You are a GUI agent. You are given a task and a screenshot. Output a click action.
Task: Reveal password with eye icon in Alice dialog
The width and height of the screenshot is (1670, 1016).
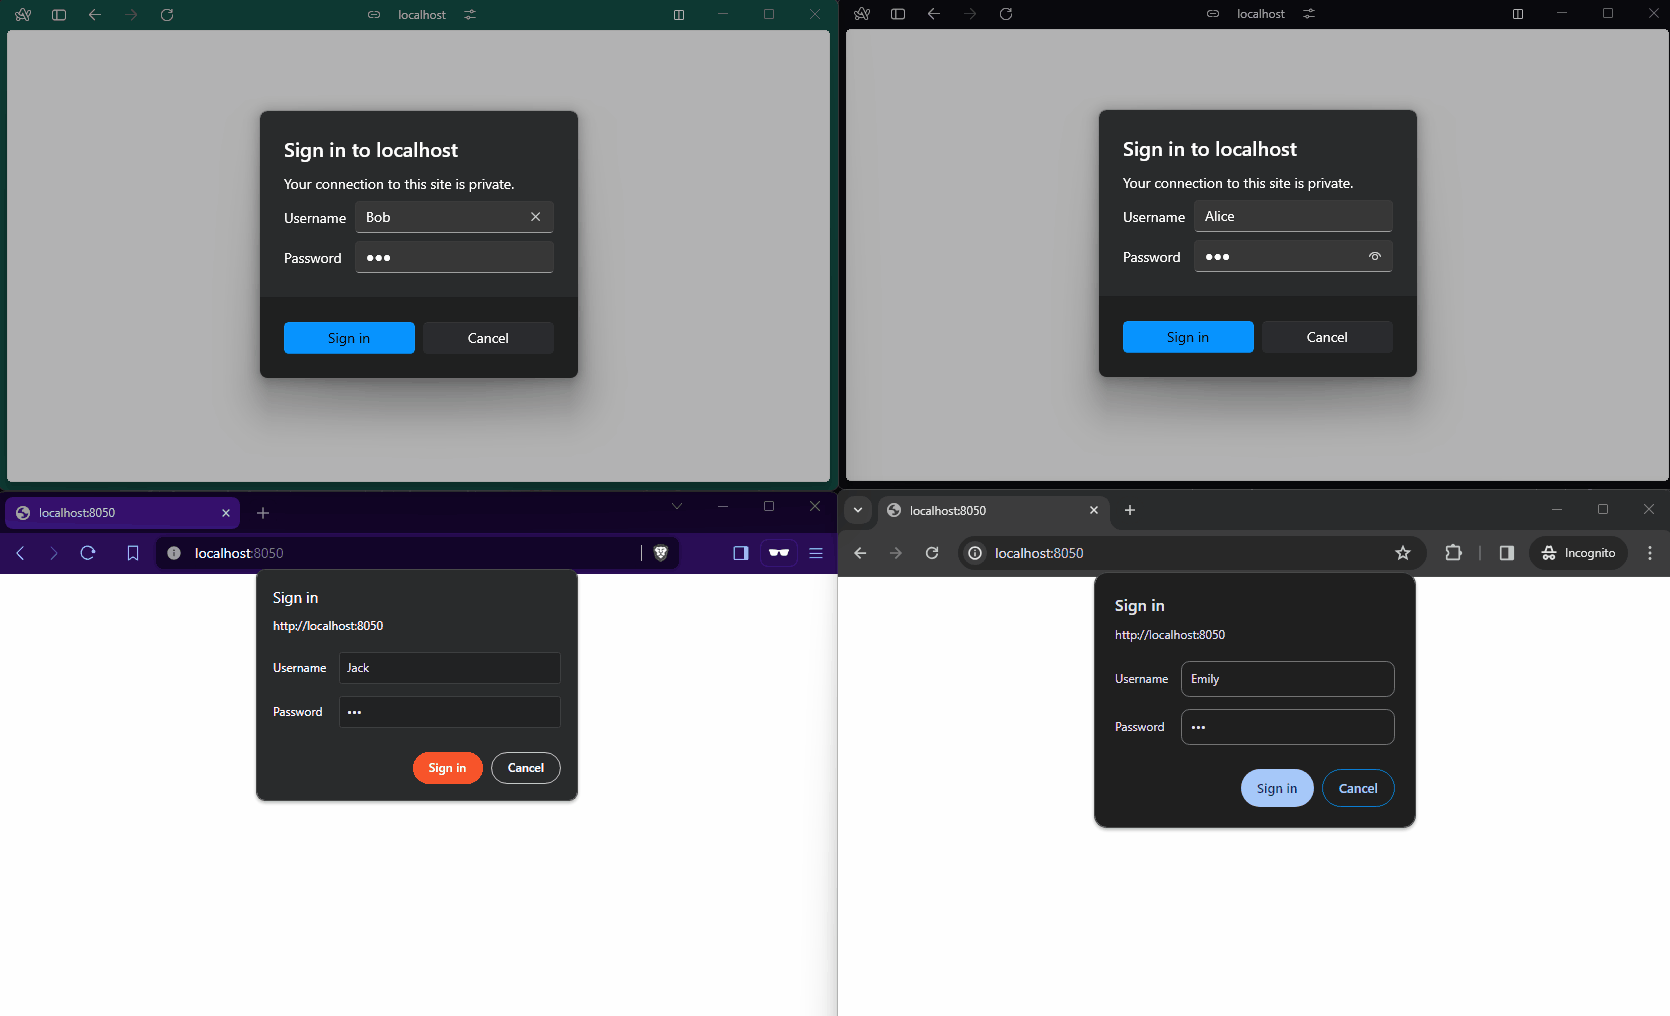(1375, 256)
